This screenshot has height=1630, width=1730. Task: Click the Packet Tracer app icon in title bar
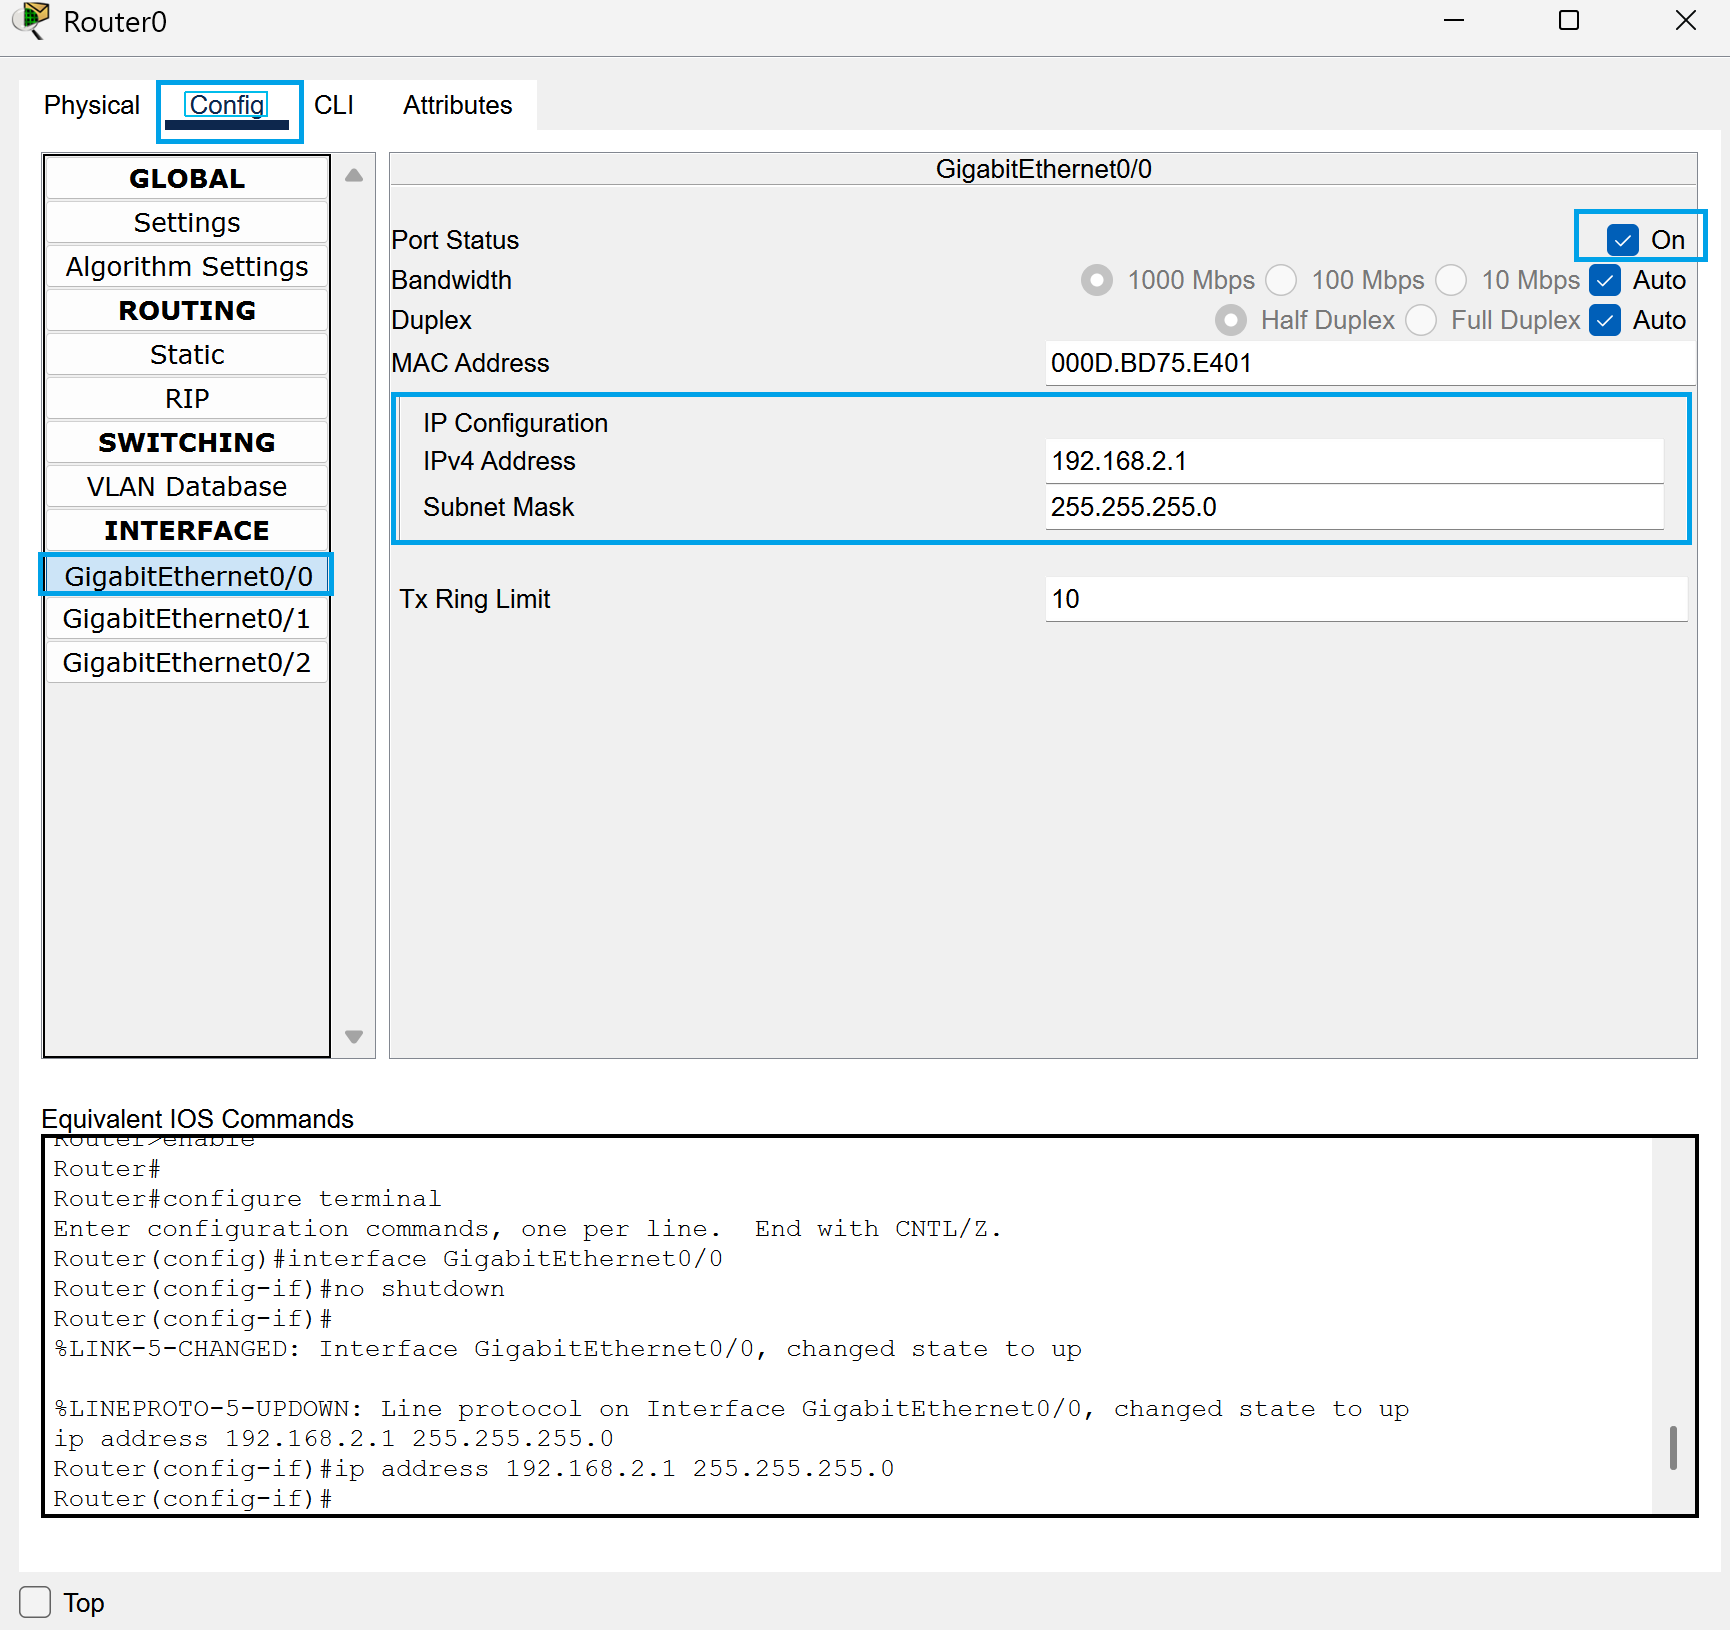(33, 20)
